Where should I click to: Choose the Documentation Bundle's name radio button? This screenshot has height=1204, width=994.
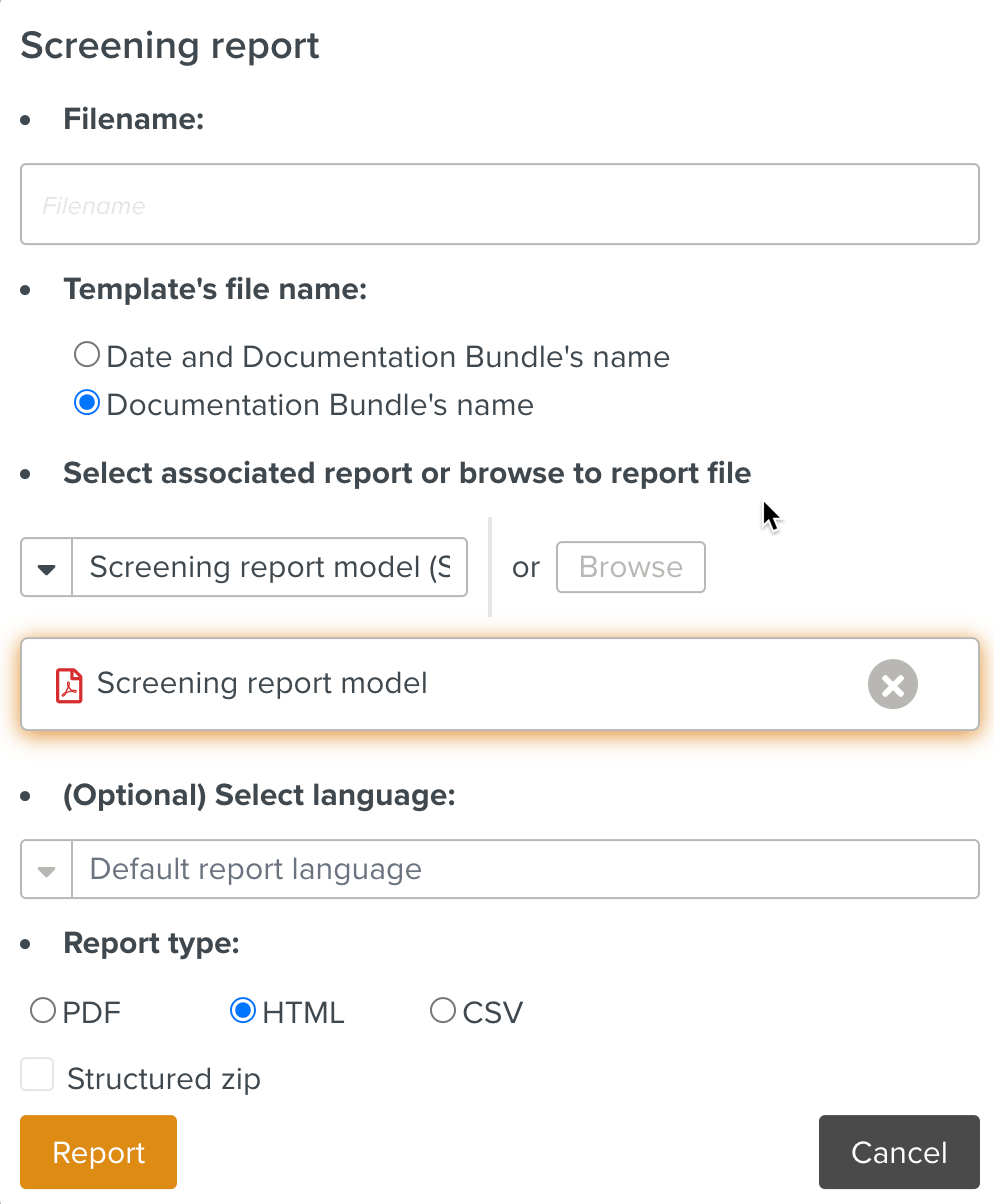point(88,404)
